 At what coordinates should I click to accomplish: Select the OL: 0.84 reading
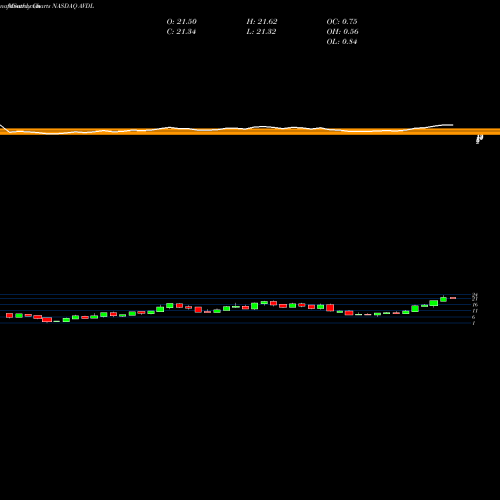click(342, 41)
